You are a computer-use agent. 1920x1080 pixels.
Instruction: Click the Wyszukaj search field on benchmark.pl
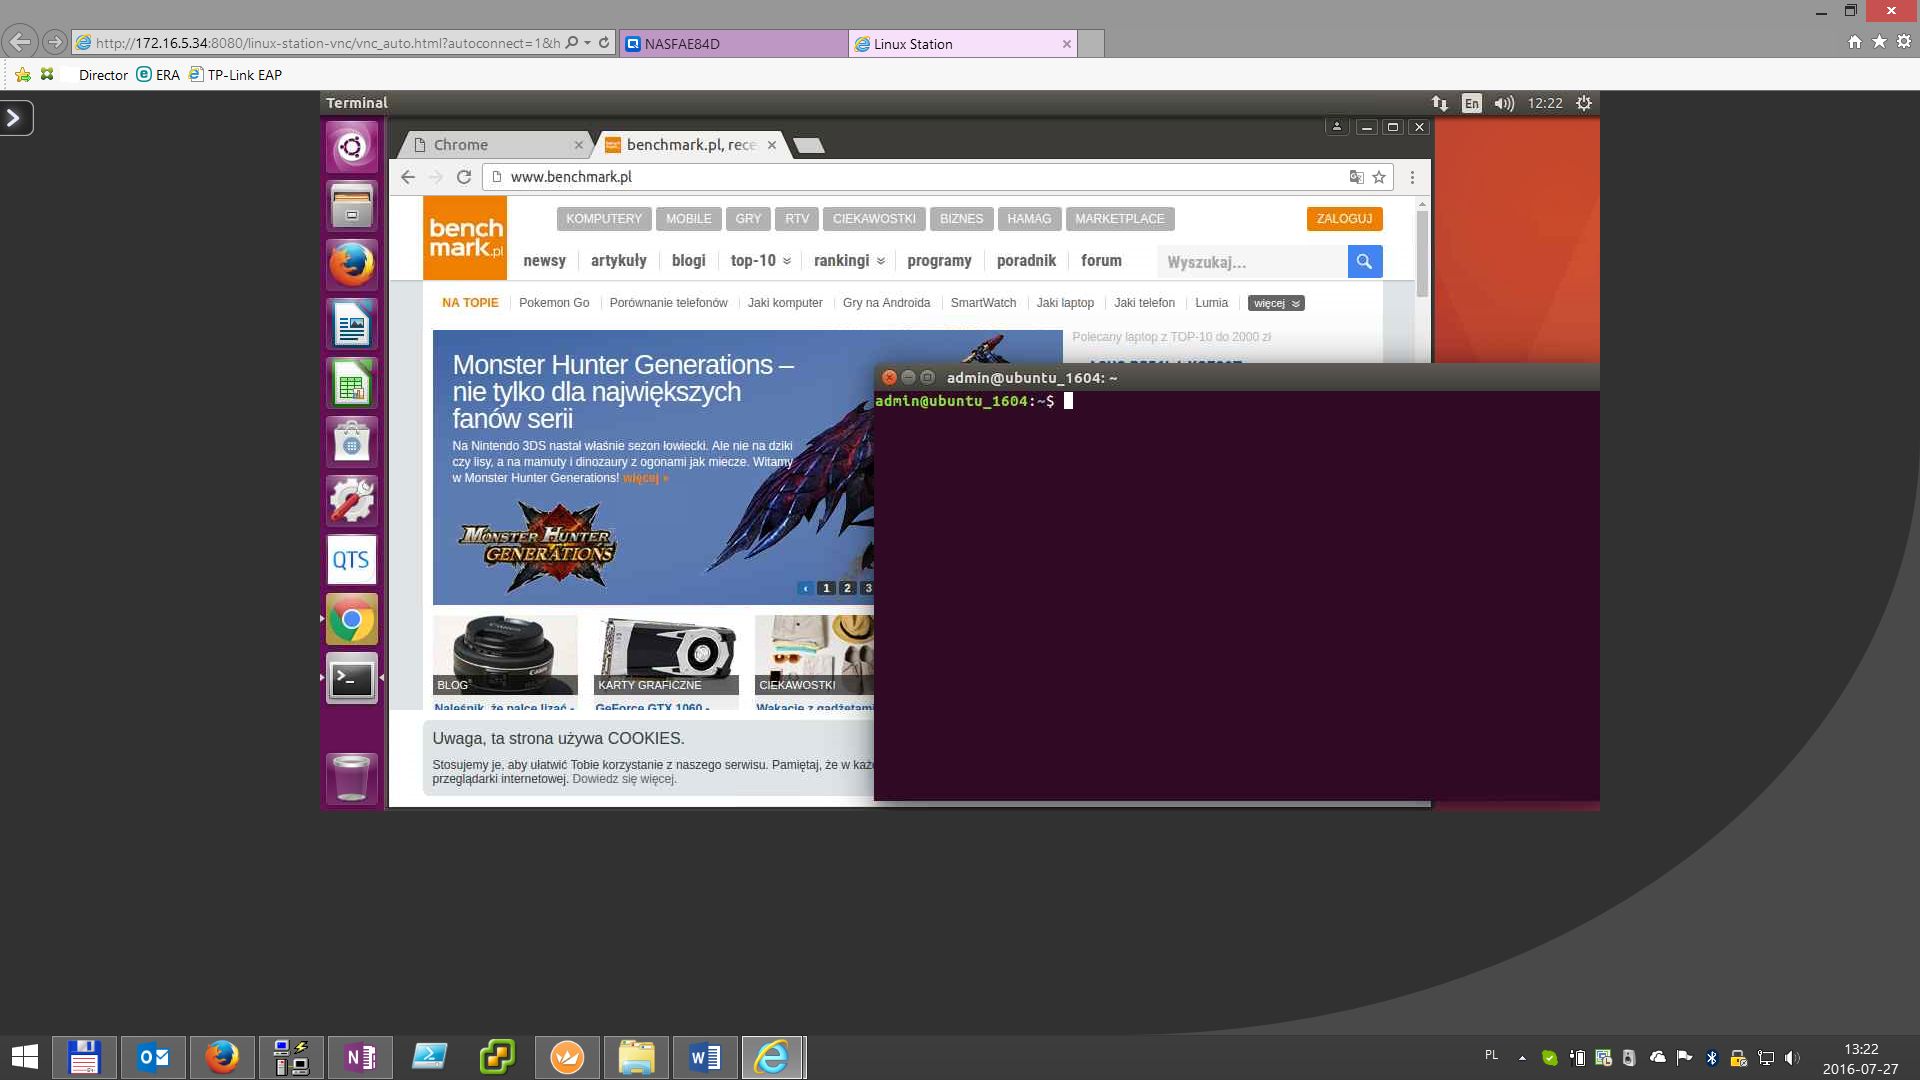pyautogui.click(x=1252, y=261)
